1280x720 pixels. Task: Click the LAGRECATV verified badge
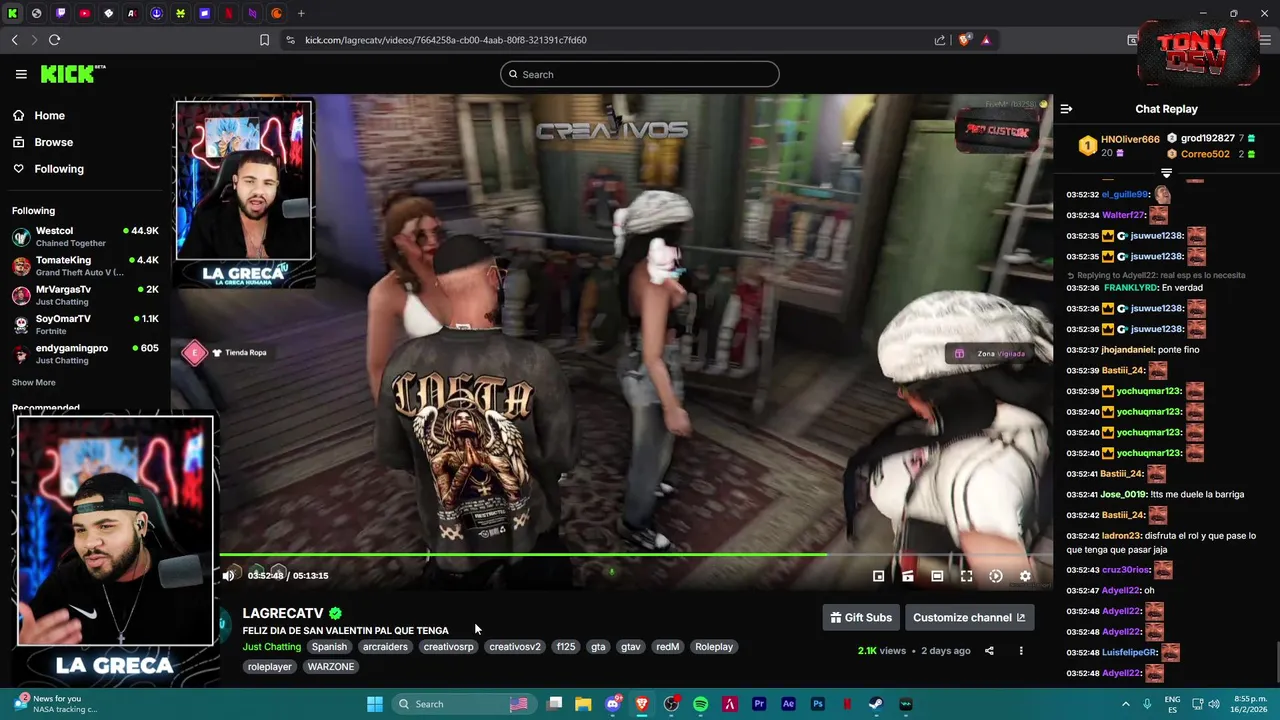point(336,613)
